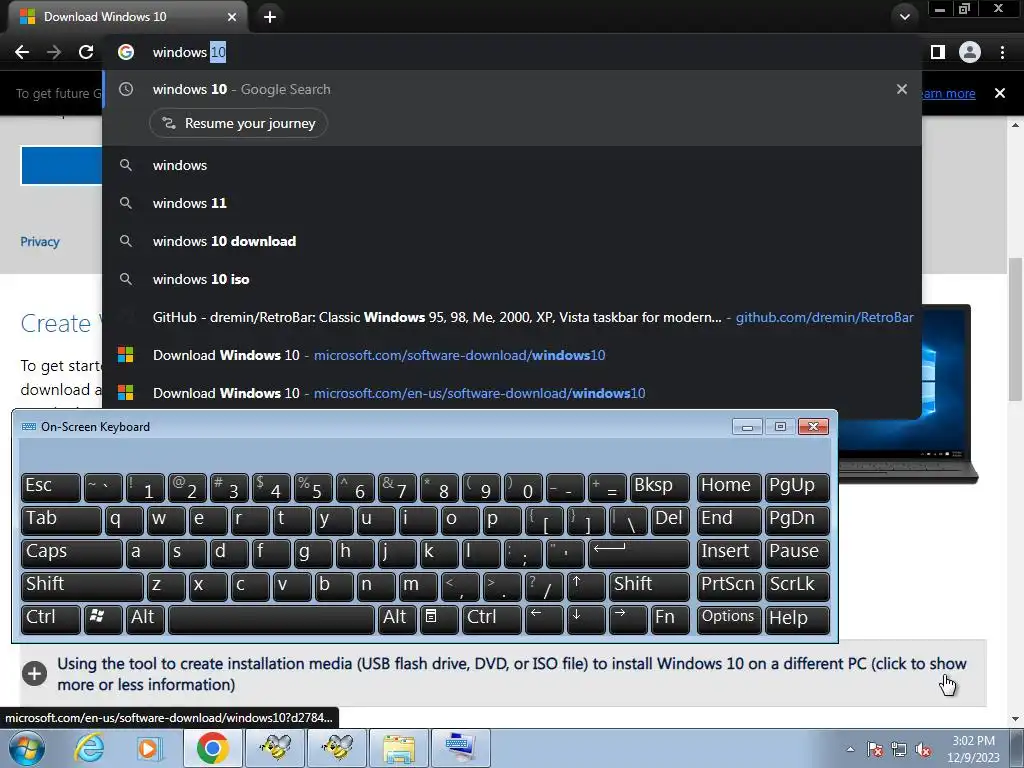Toggle the left Shift key on-screen
The image size is (1024, 768).
82,586
